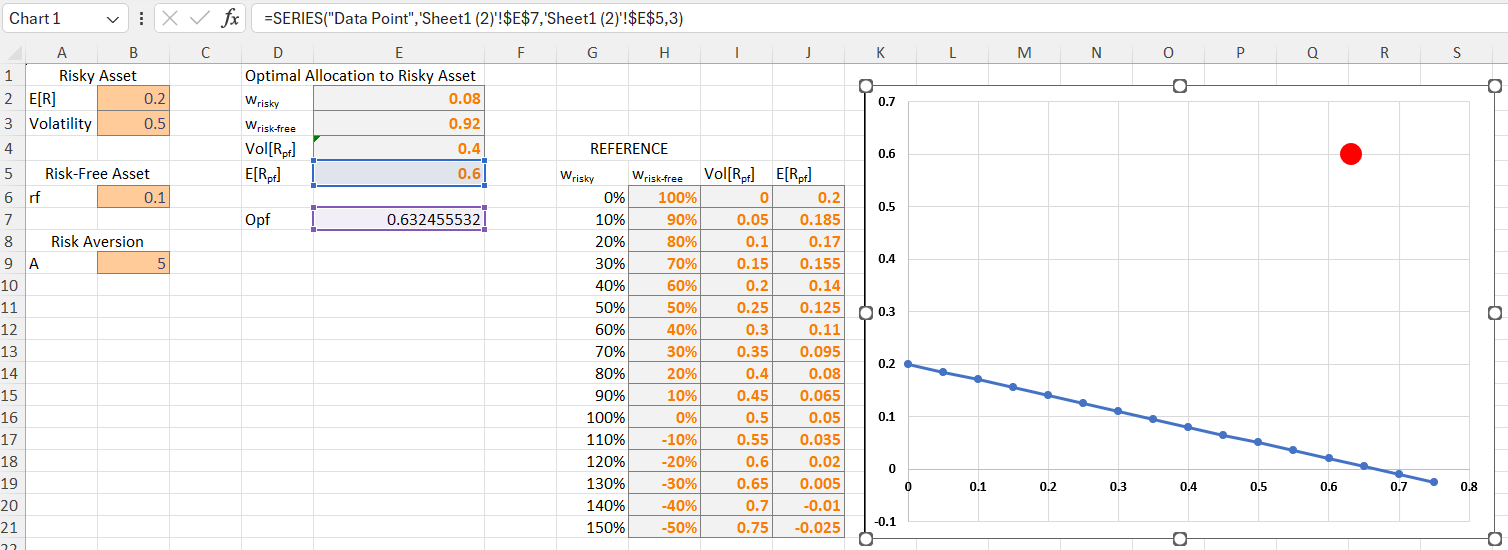Select the E[R] value cell B2

133,98
